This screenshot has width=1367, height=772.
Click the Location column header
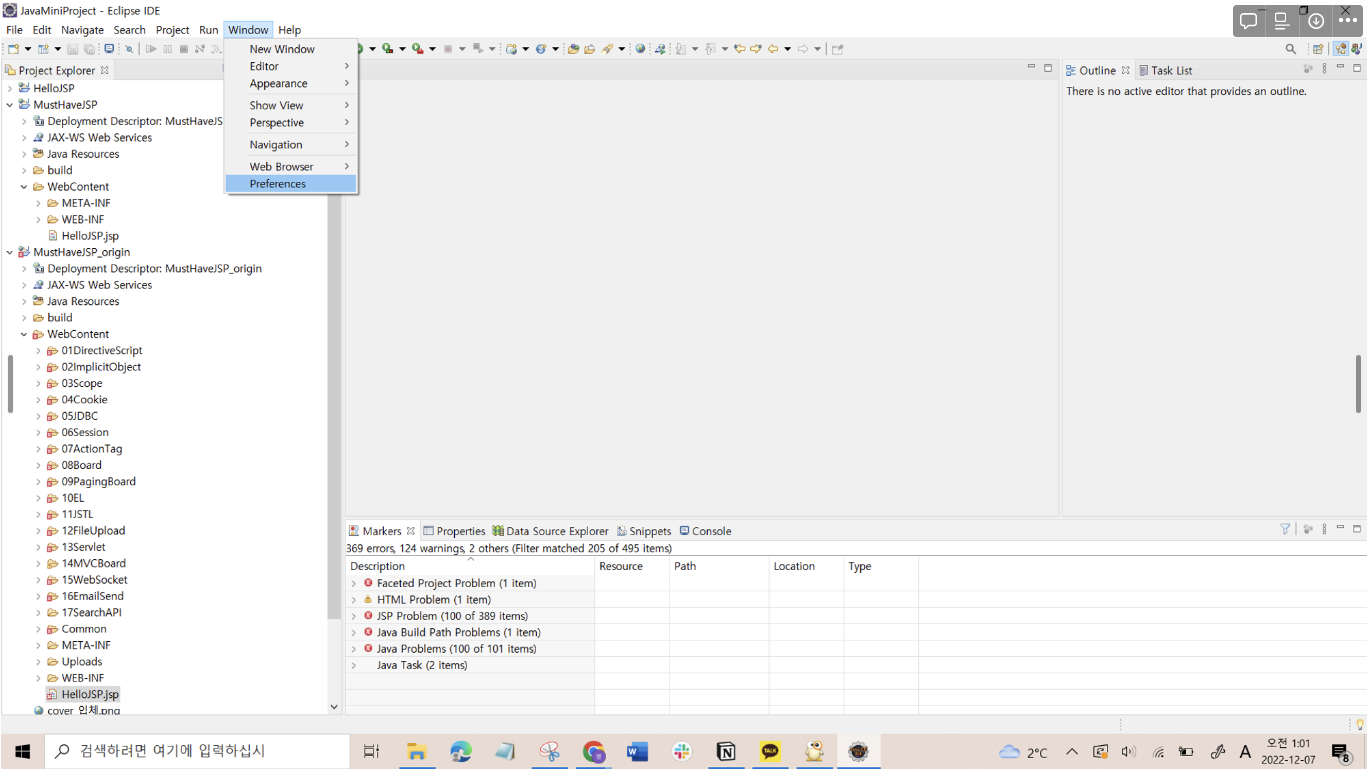[x=805, y=566]
